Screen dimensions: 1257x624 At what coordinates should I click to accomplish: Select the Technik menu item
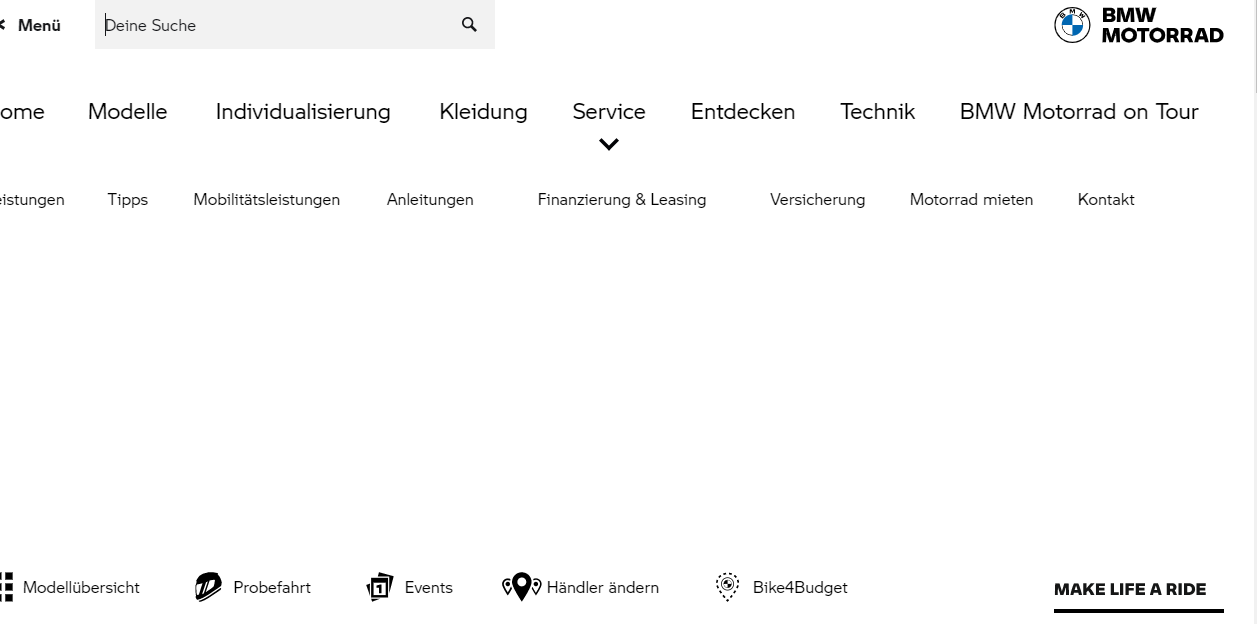pos(877,112)
